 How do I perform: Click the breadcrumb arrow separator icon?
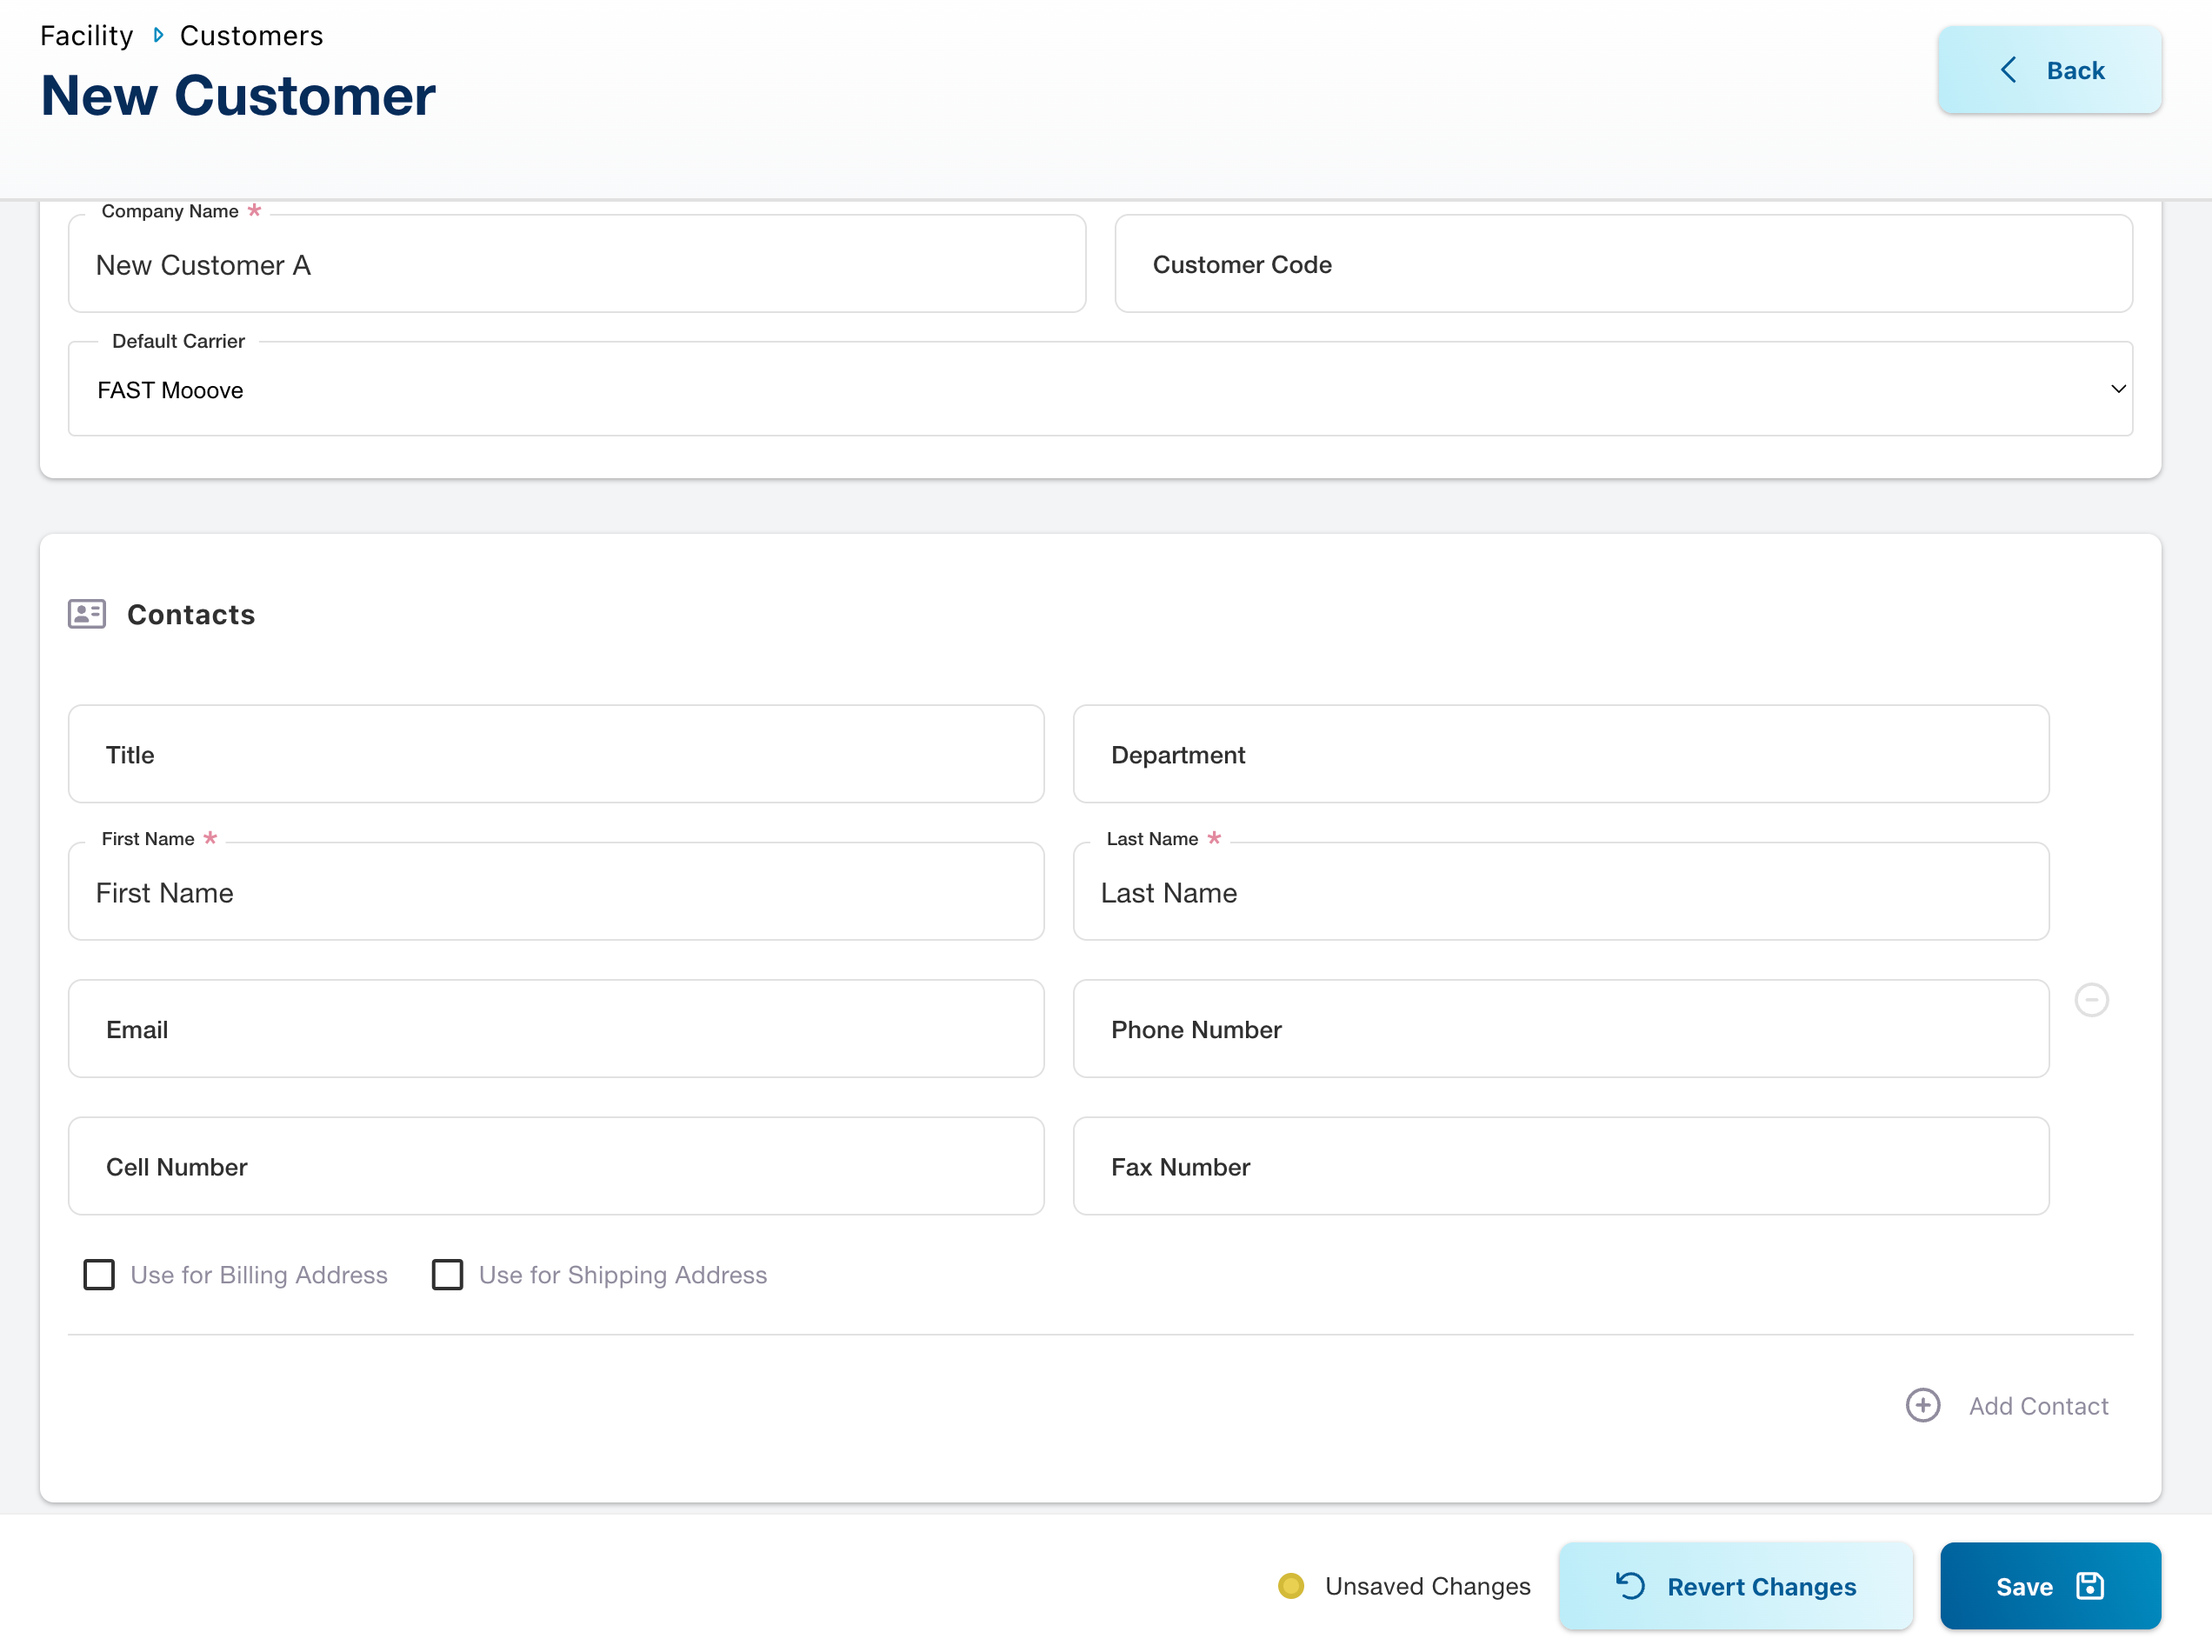[158, 36]
